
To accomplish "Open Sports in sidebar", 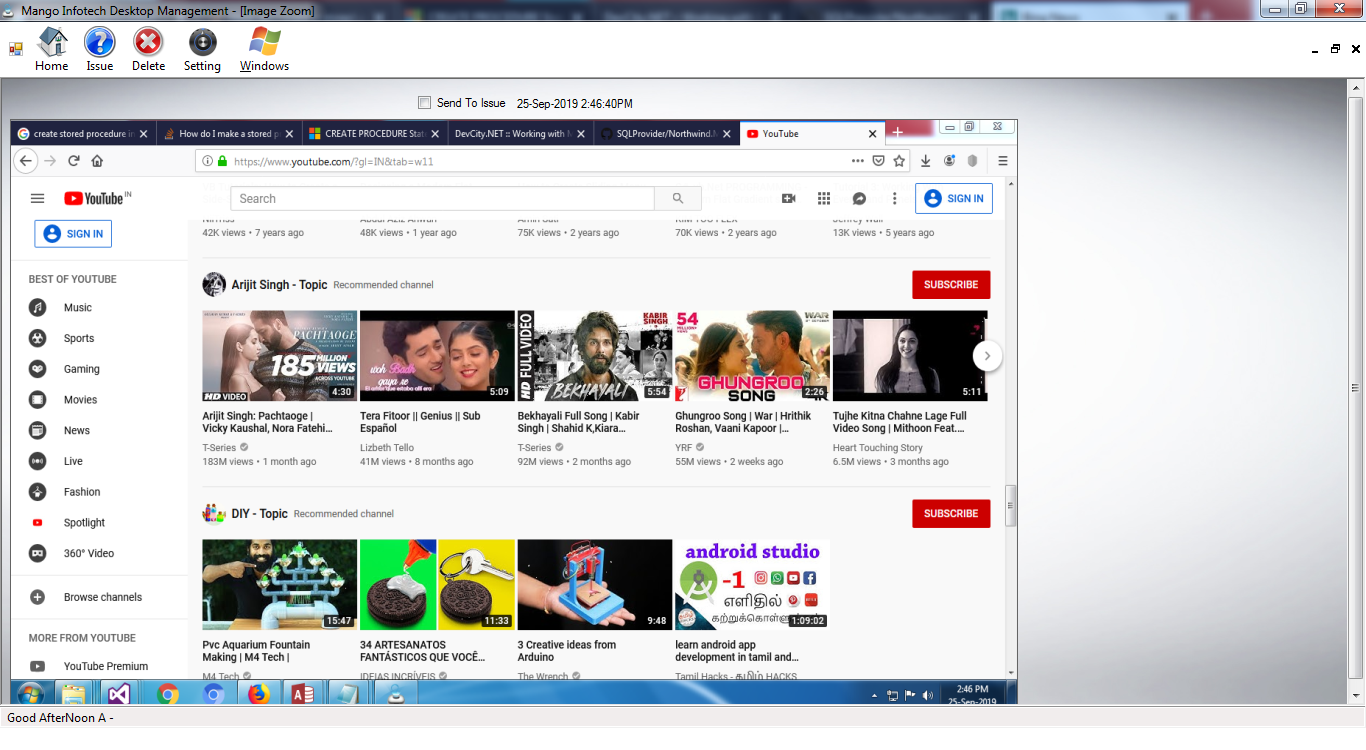I will (100, 338).
